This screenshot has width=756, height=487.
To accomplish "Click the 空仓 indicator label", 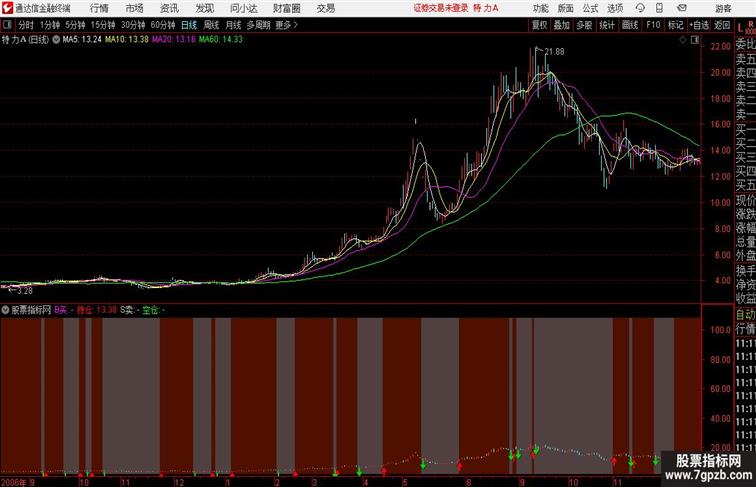I will click(x=152, y=310).
